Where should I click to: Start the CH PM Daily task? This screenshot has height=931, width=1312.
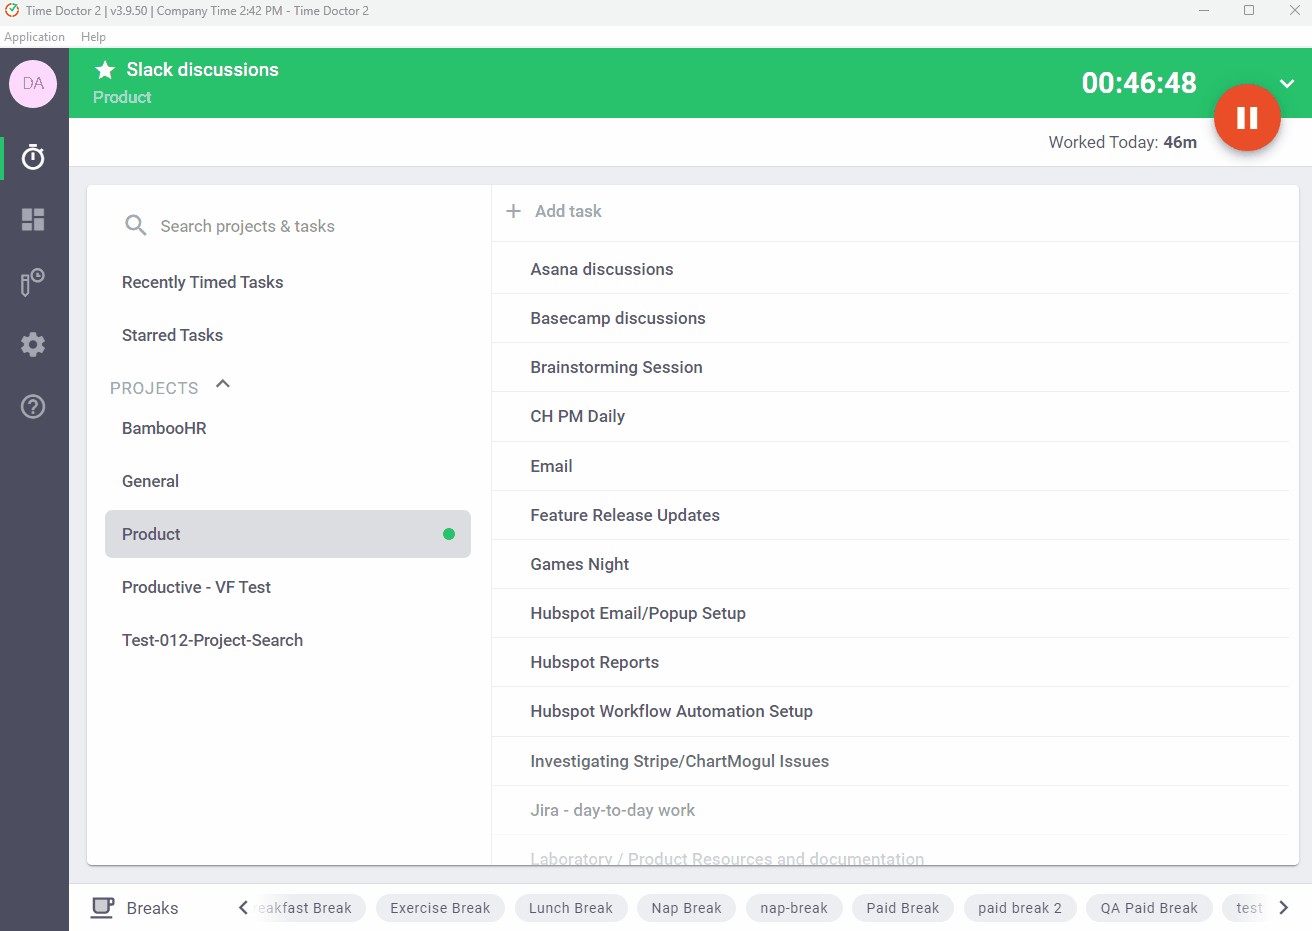pos(890,416)
